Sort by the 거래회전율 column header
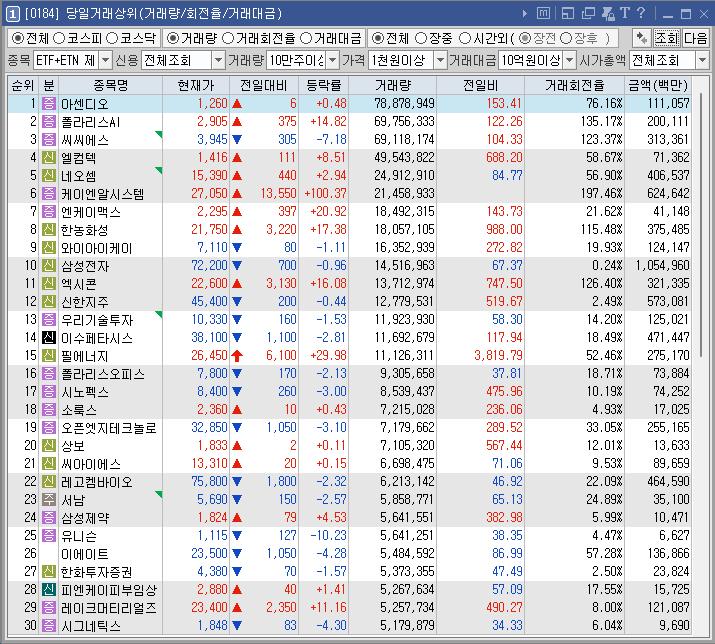Image resolution: width=715 pixels, height=644 pixels. coord(574,85)
